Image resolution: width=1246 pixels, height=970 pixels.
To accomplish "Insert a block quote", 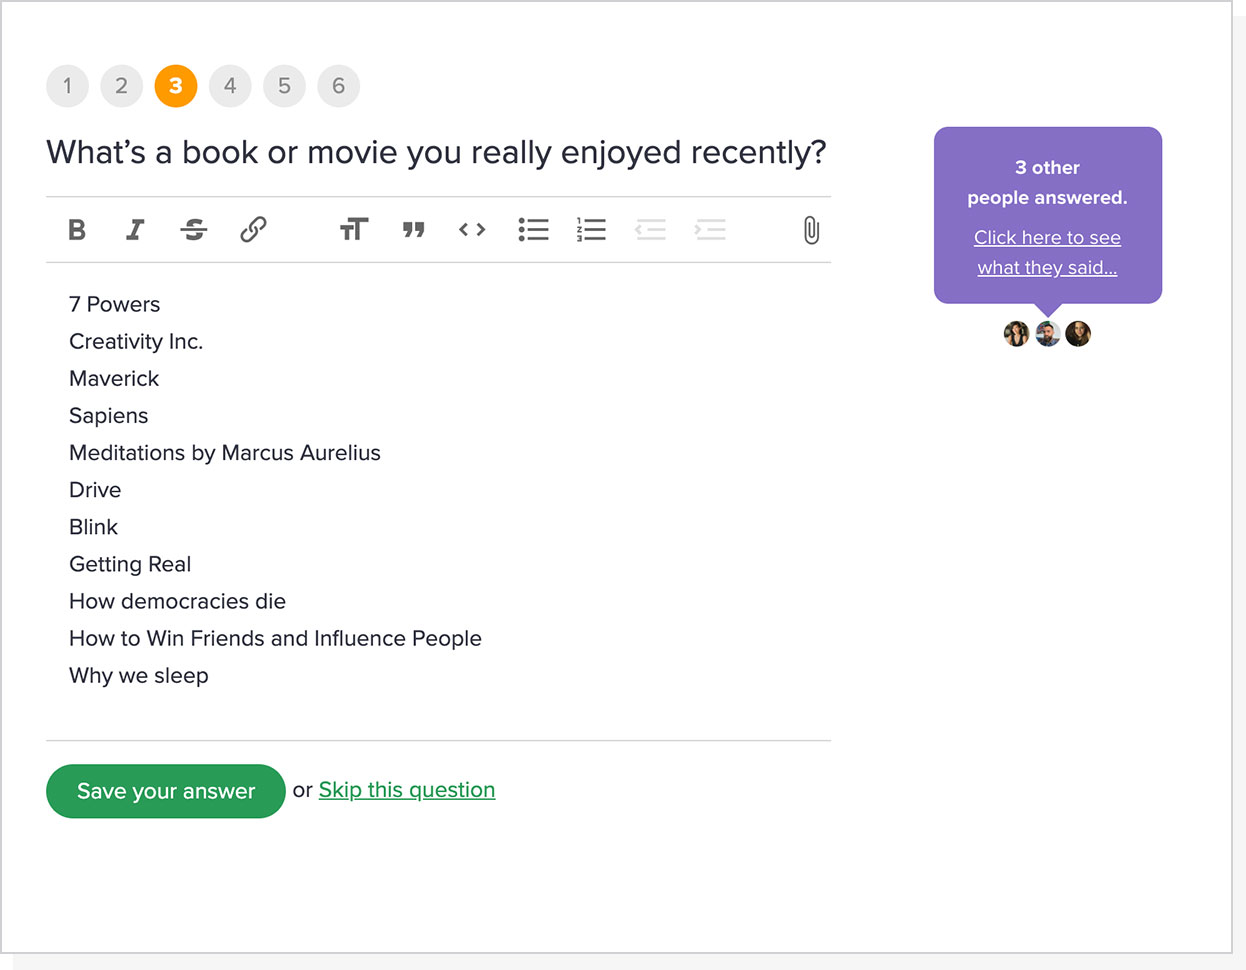I will point(413,230).
